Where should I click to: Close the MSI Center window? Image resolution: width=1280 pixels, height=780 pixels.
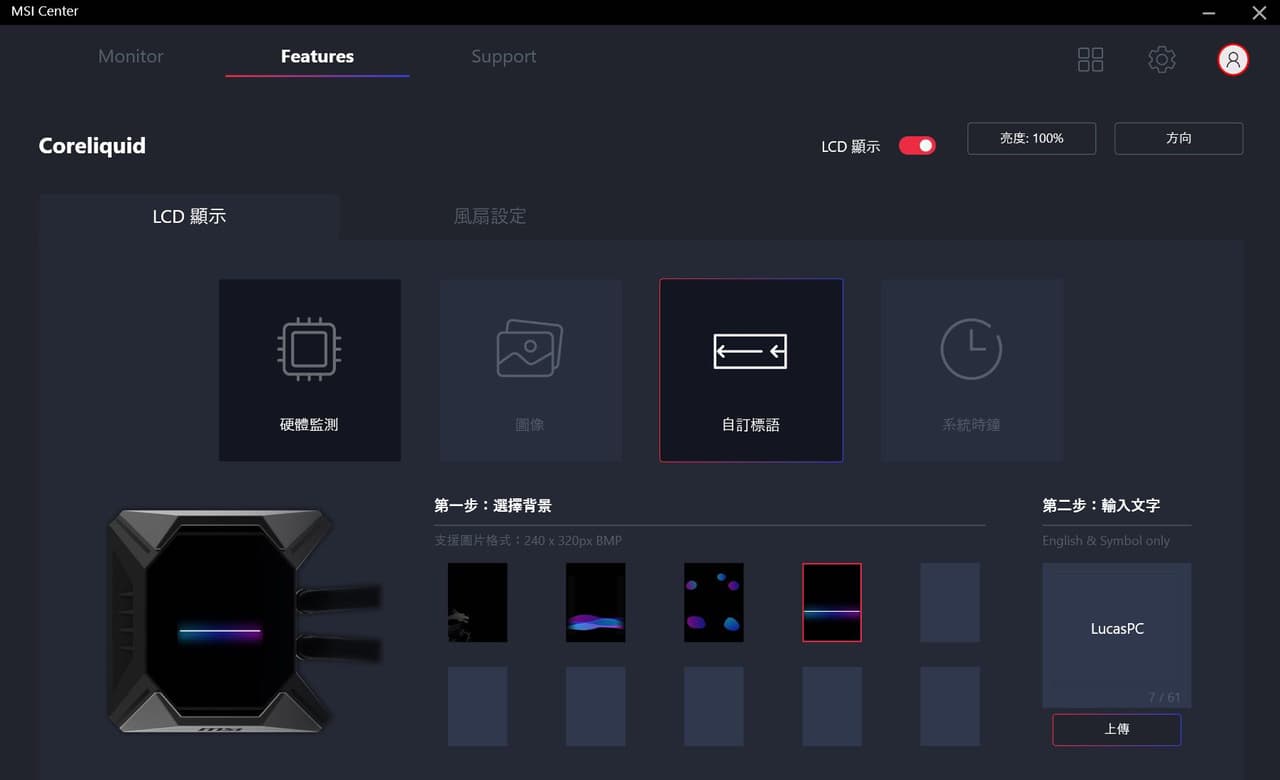point(1259,12)
